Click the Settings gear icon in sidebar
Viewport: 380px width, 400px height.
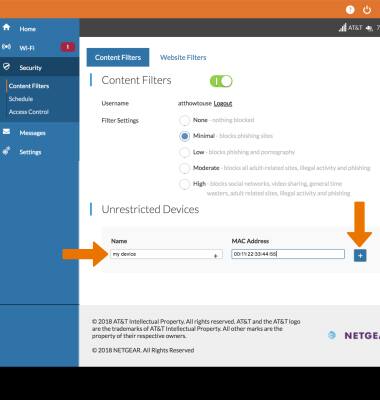pos(6,151)
